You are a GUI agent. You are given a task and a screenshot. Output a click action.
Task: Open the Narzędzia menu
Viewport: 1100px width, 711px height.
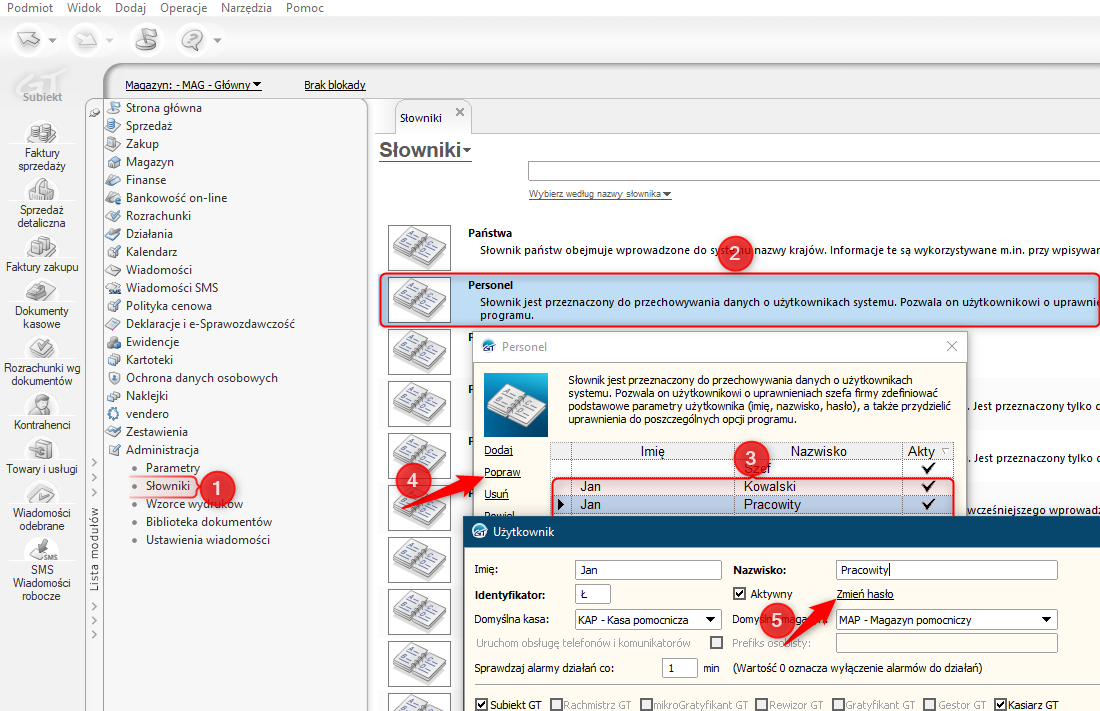click(x=246, y=8)
